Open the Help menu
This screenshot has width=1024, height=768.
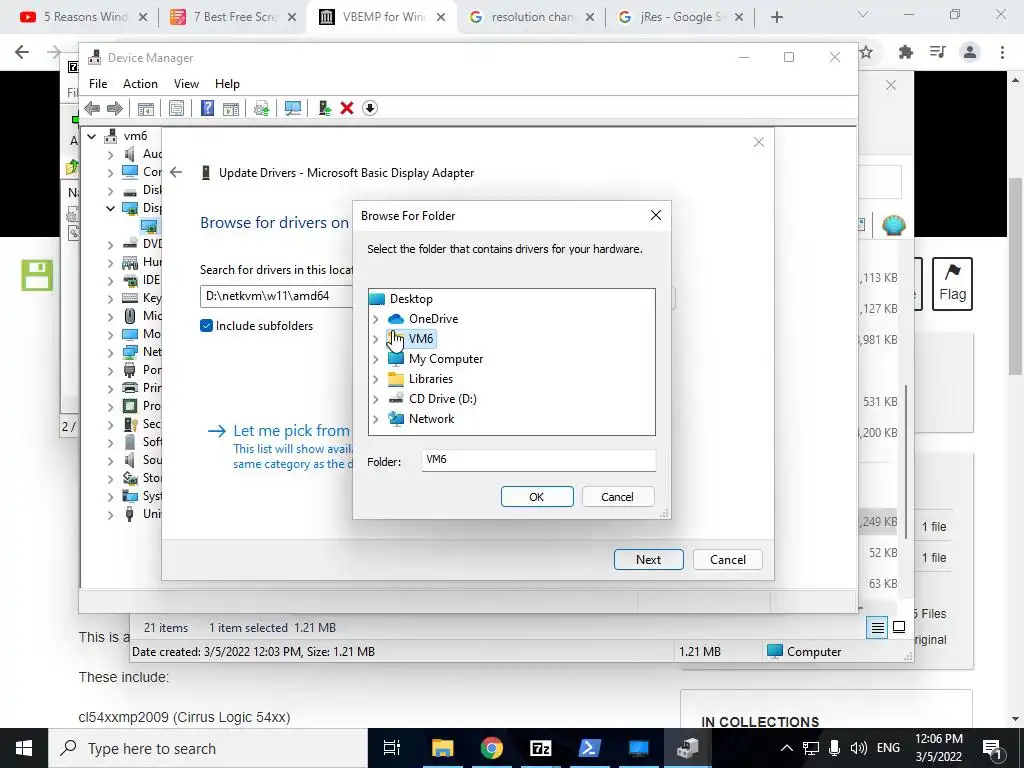[x=227, y=84]
